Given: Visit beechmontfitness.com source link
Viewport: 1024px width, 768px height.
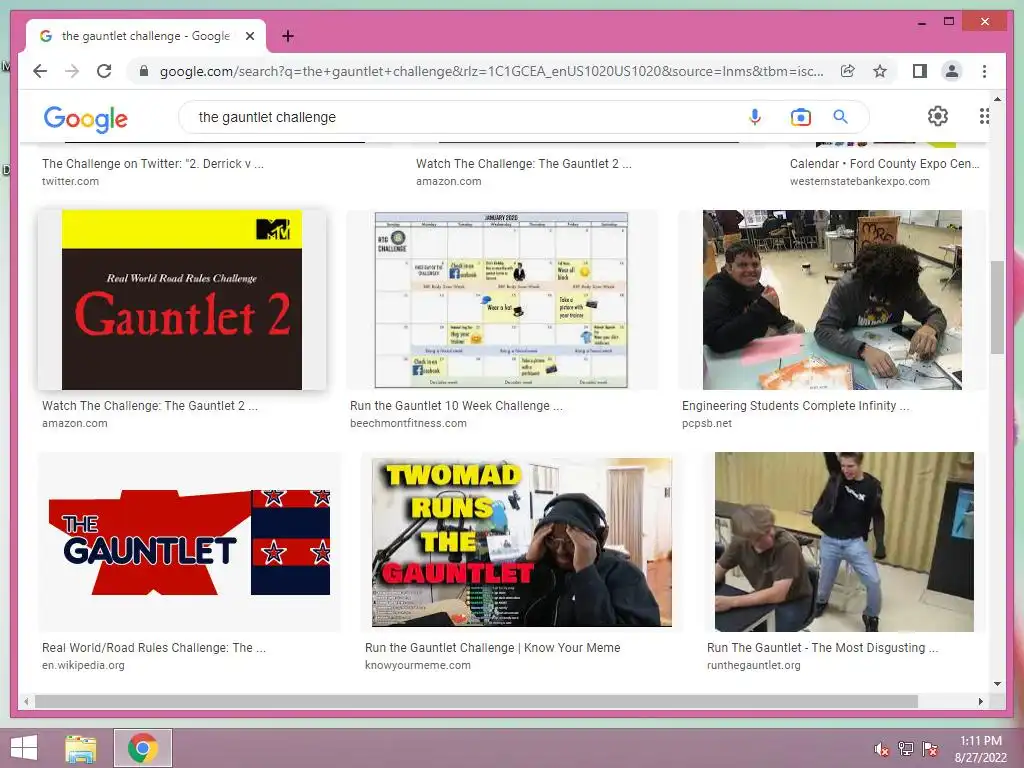Looking at the screenshot, I should tap(408, 423).
